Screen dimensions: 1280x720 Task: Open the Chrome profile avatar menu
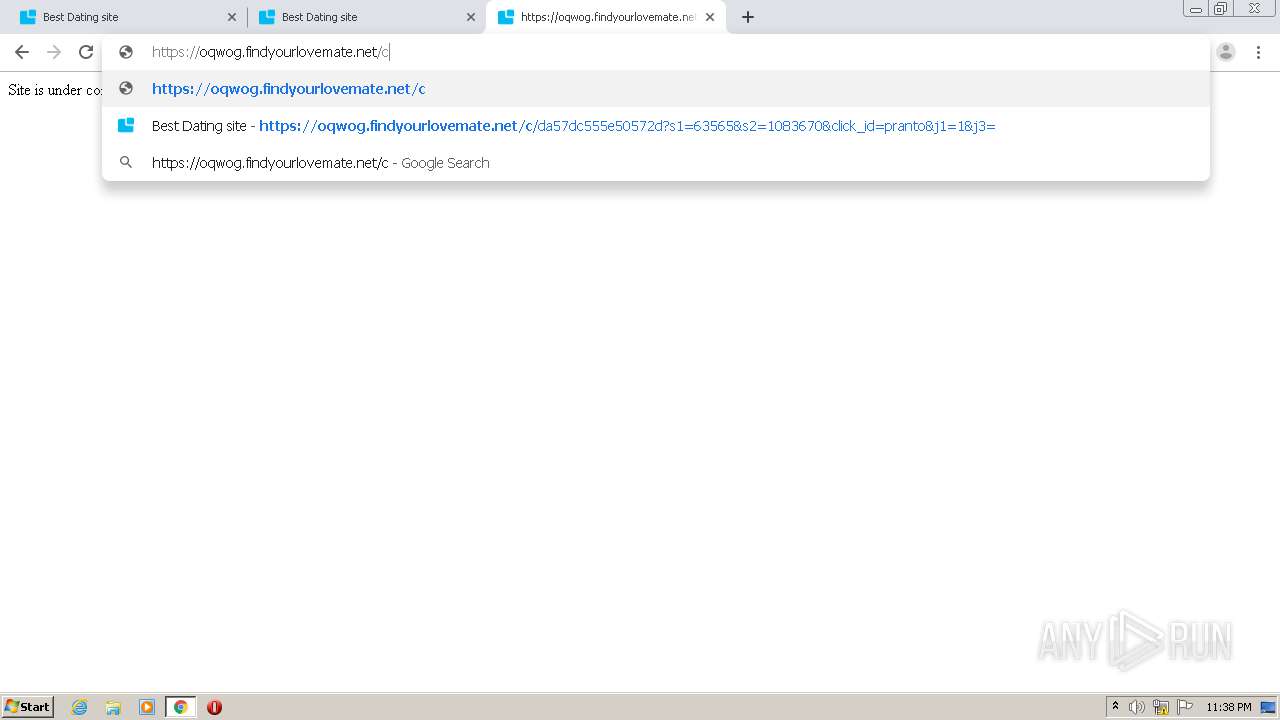click(x=1226, y=52)
